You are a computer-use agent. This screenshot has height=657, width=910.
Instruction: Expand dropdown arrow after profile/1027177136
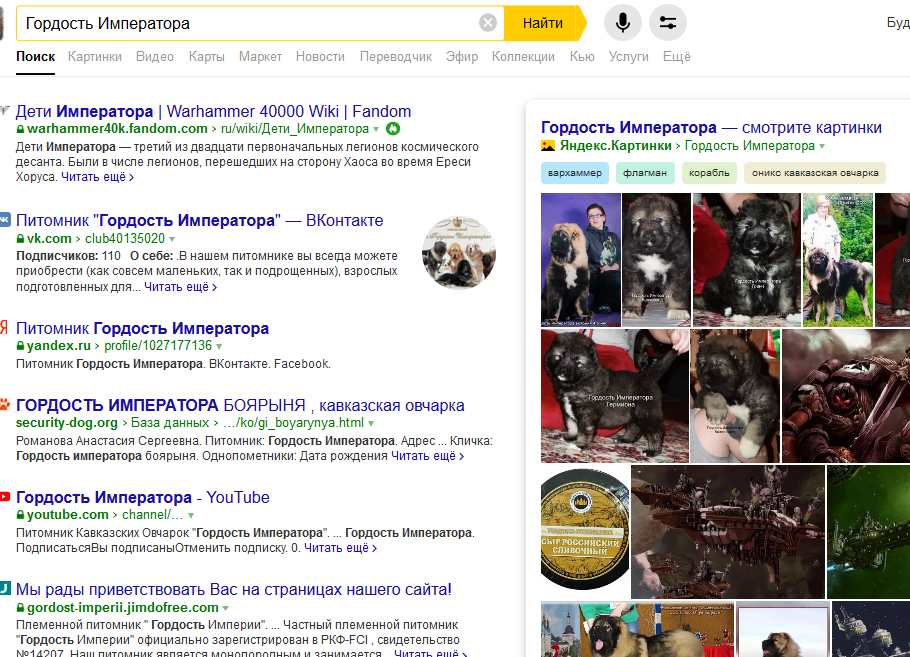(219, 346)
